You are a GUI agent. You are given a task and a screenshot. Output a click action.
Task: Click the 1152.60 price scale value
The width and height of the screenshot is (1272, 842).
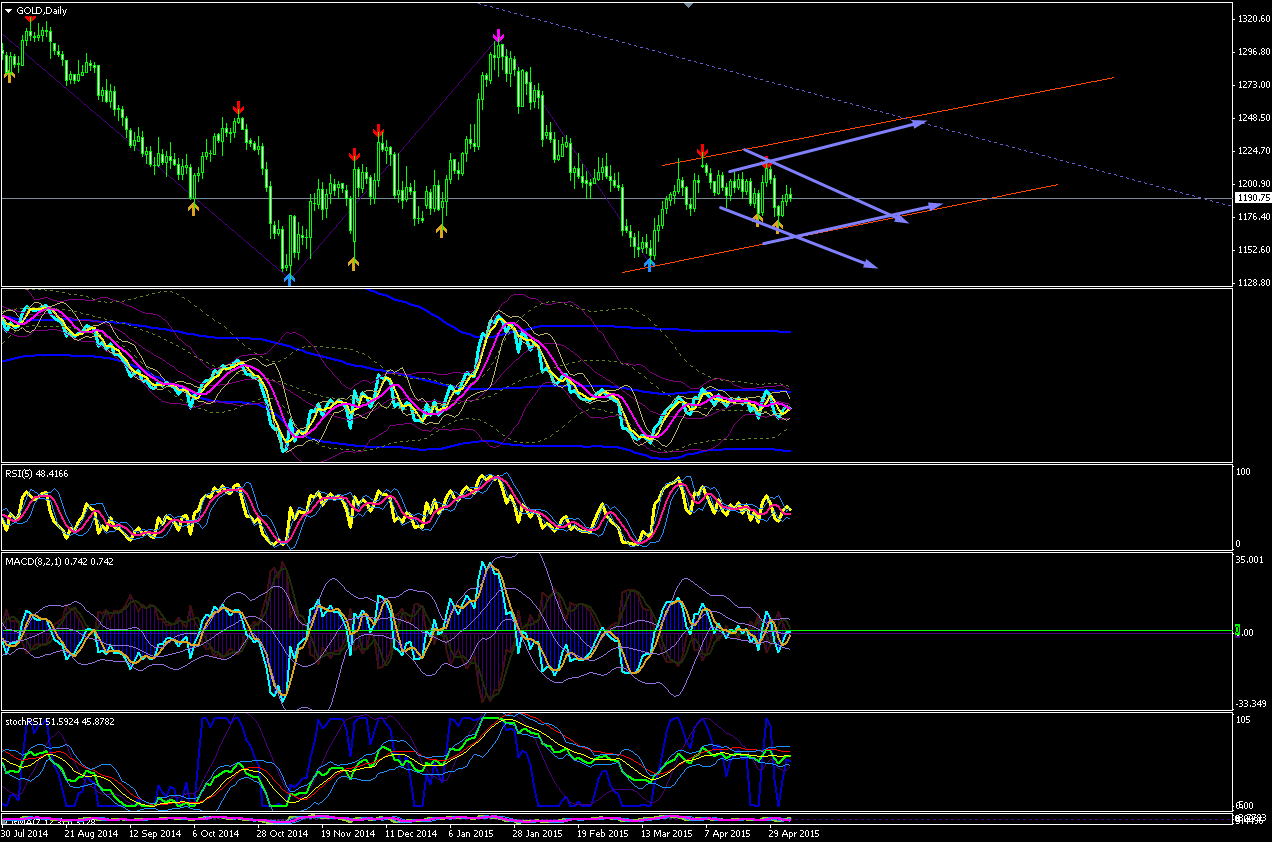tap(1253, 250)
